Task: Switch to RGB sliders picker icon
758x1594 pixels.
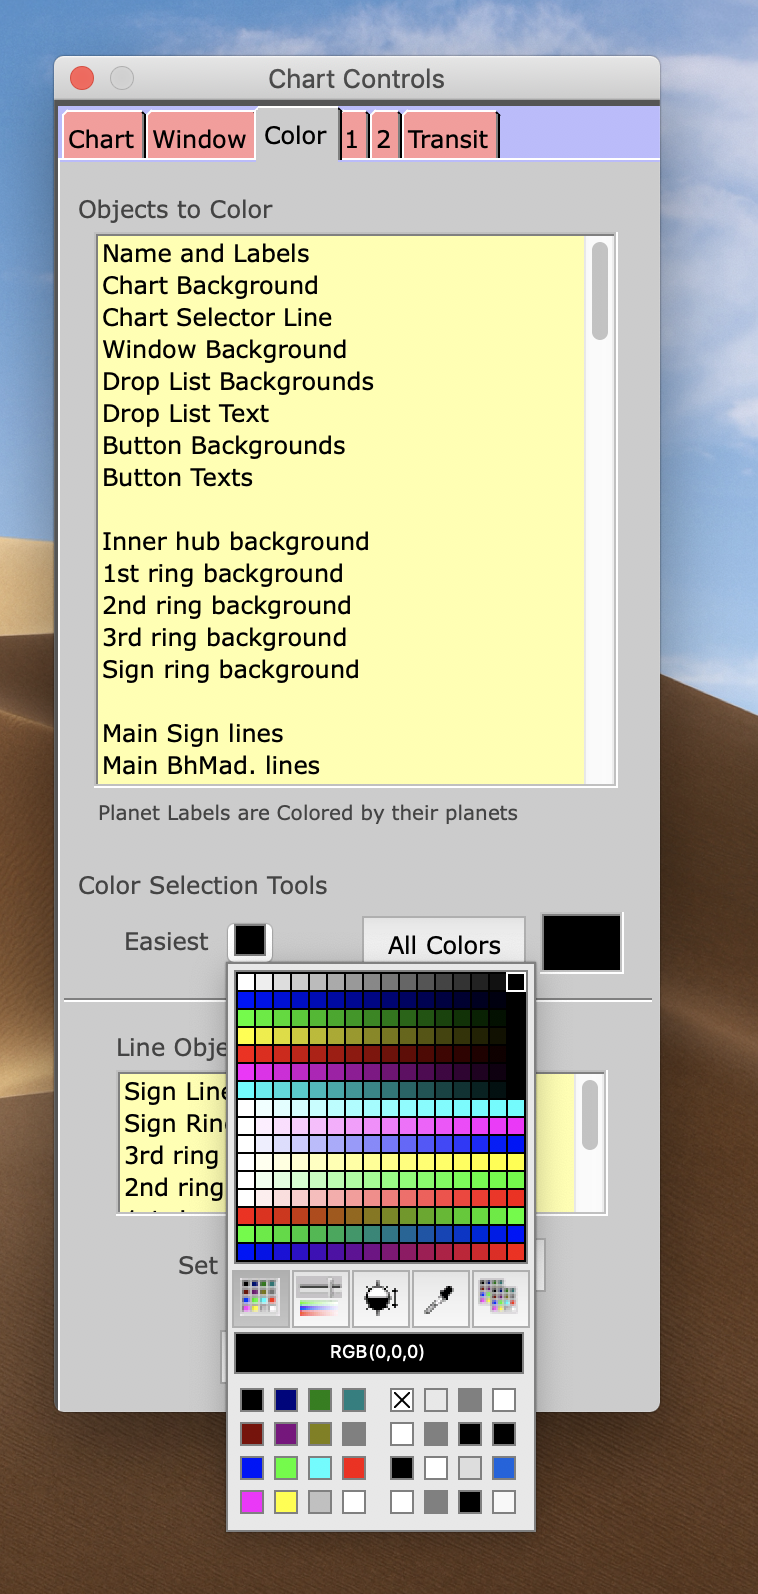Action: coord(320,1299)
